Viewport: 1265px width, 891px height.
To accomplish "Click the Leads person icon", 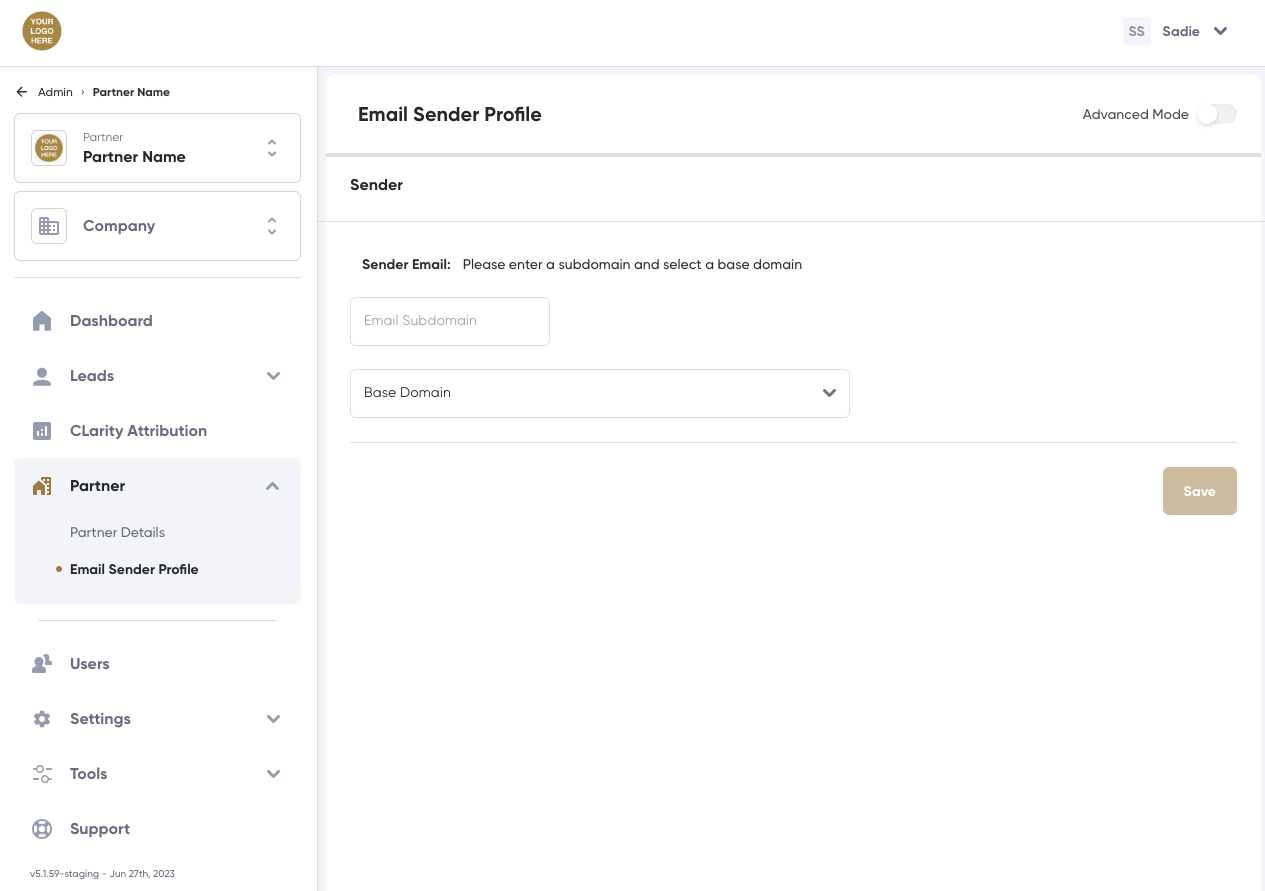I will coord(42,376).
